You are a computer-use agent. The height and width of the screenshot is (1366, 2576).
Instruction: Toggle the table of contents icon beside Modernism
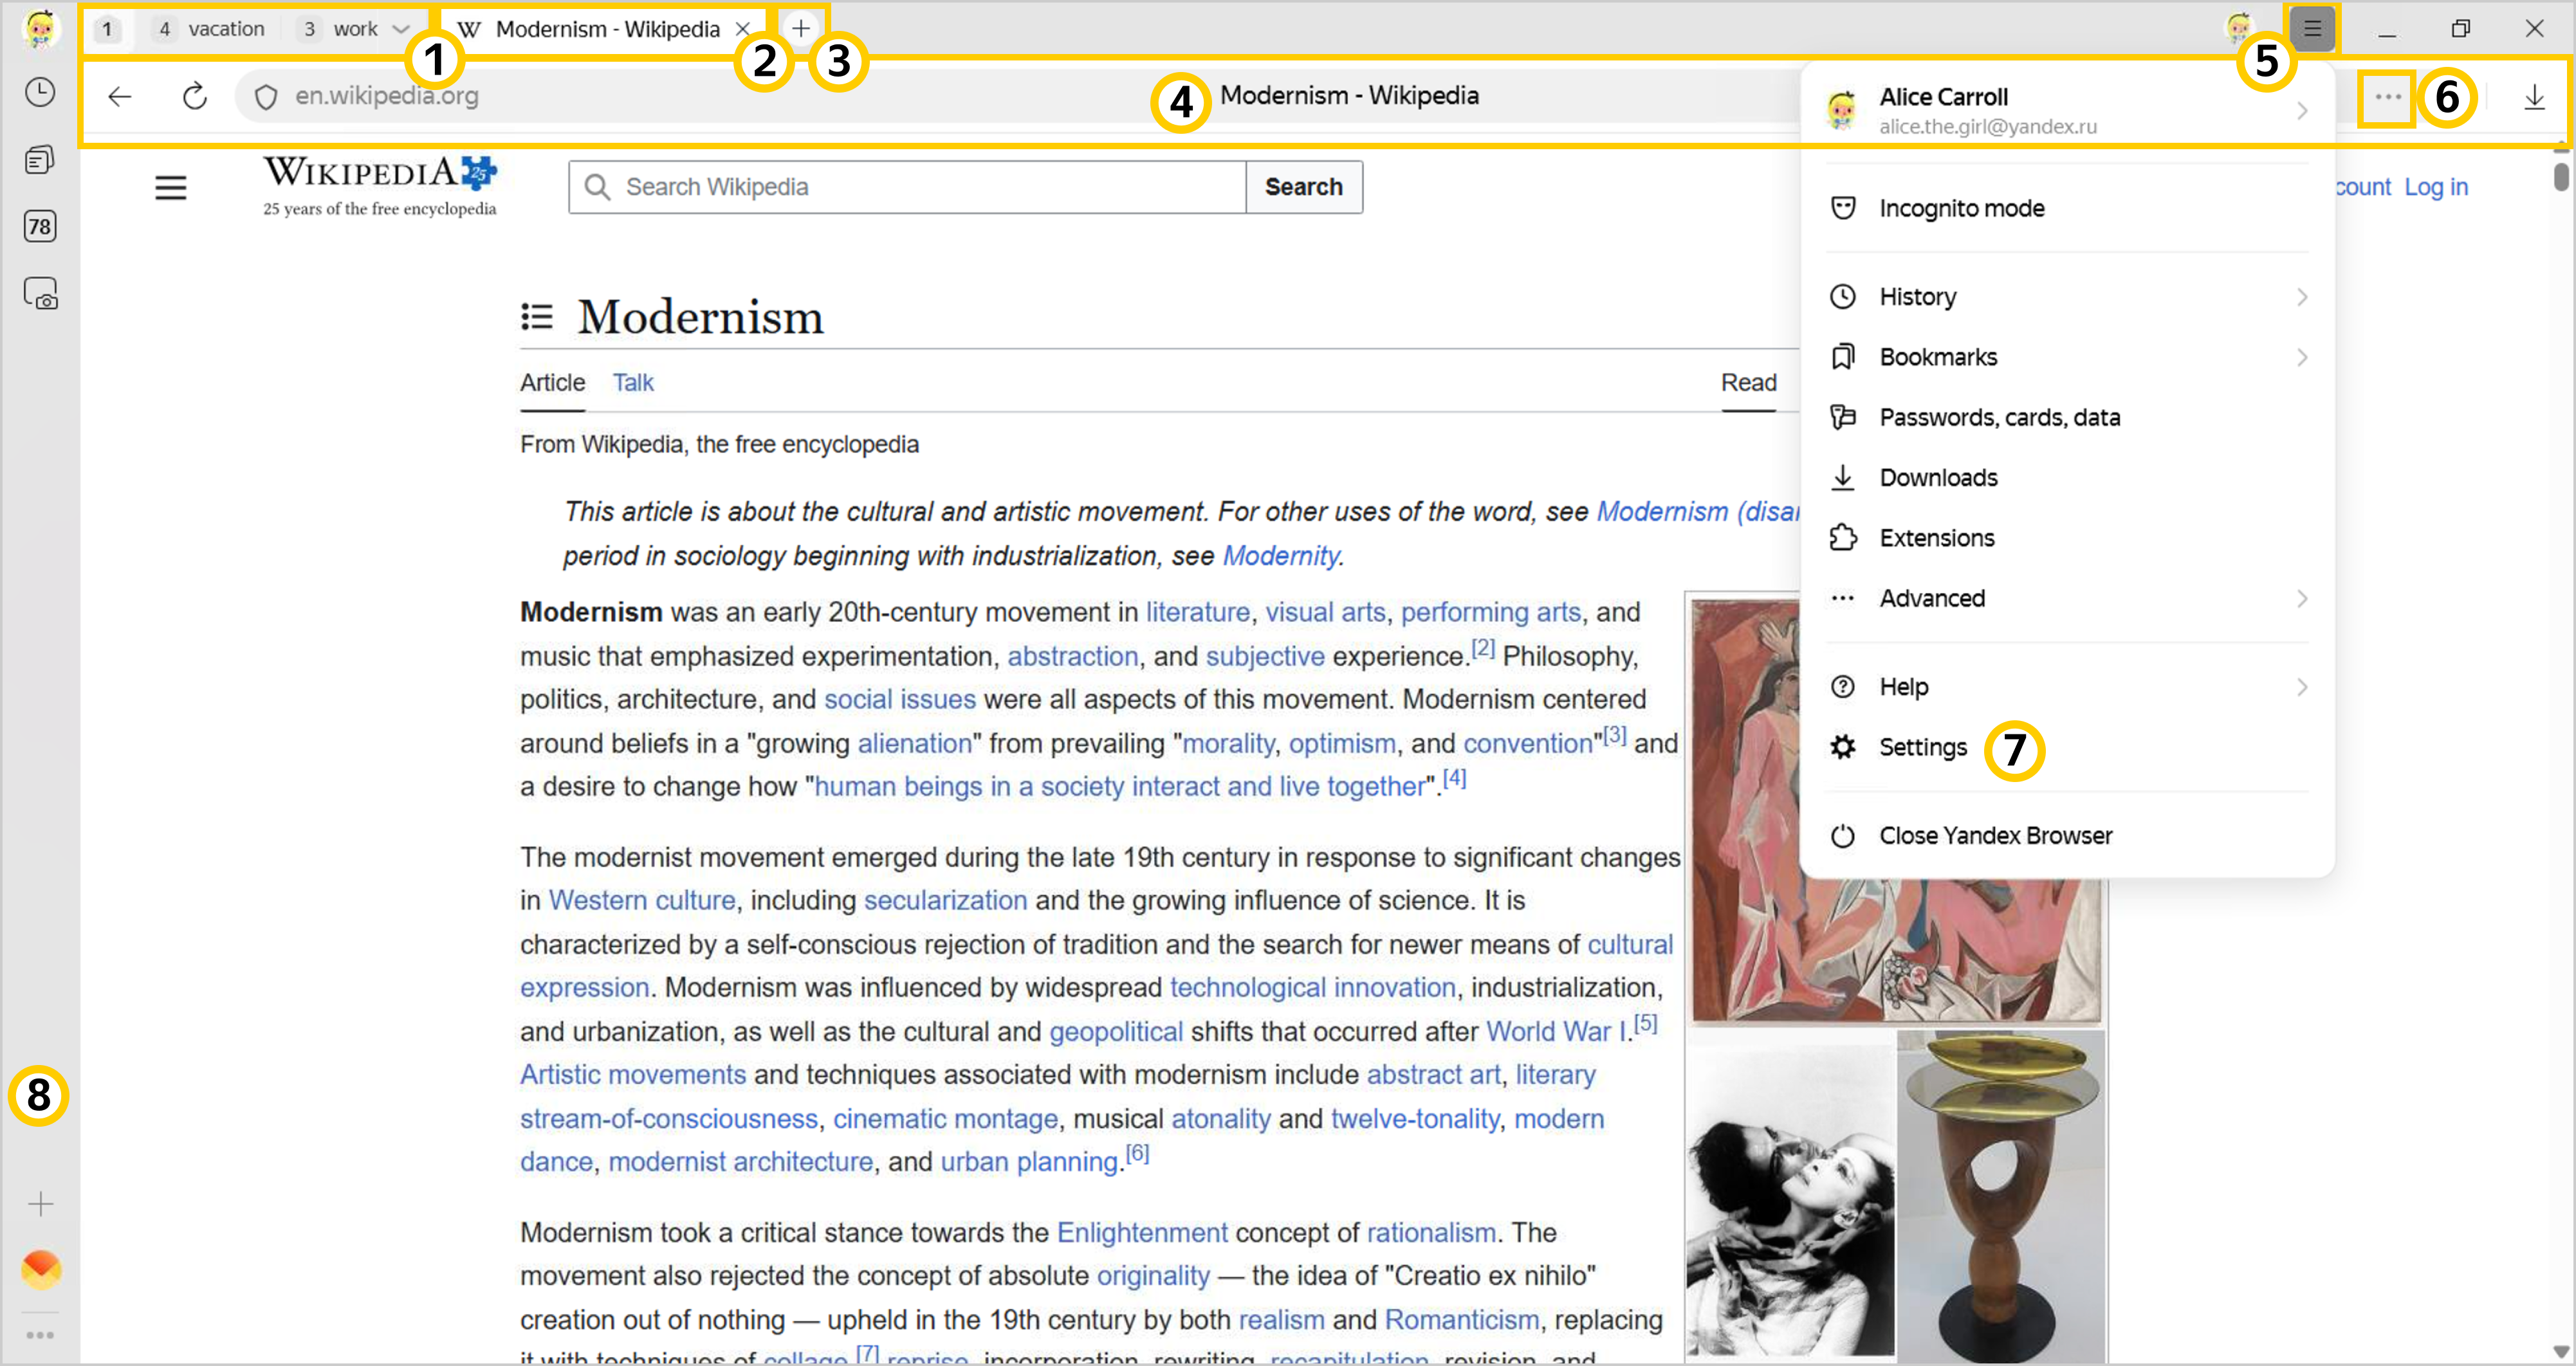click(537, 317)
